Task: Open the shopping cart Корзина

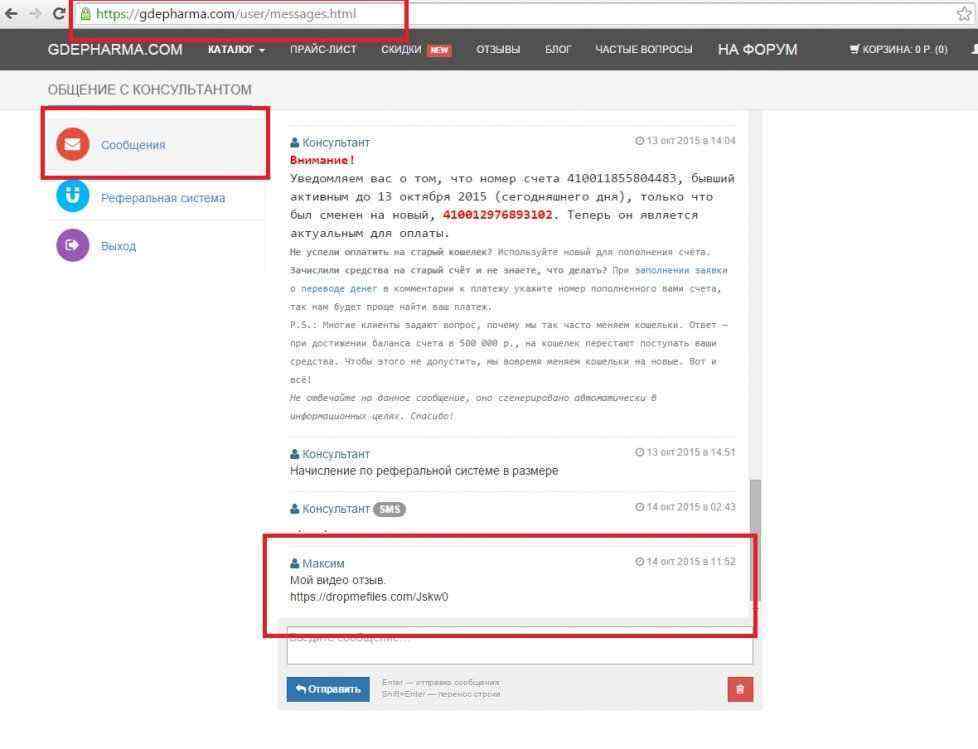Action: click(898, 50)
